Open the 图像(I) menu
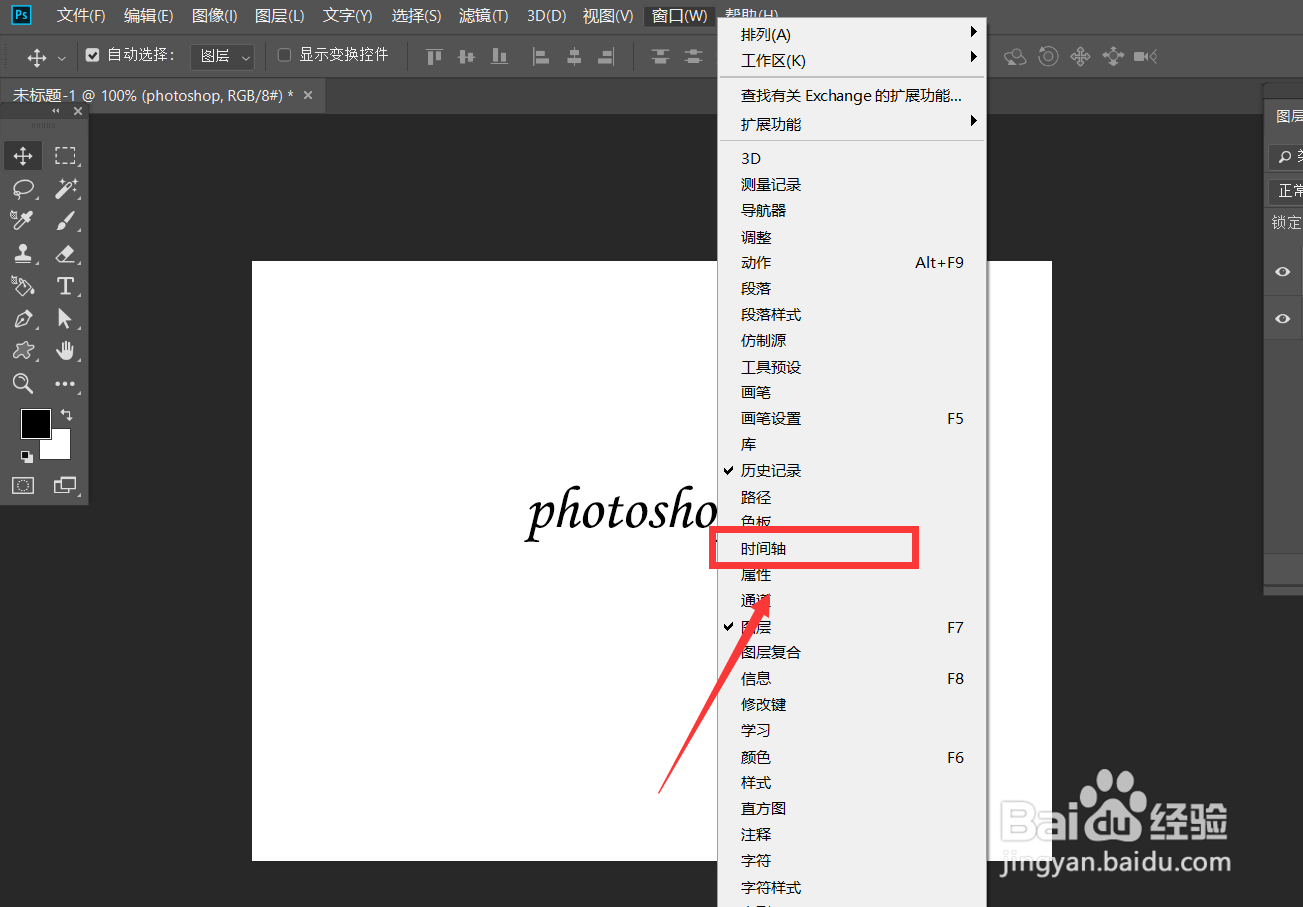The width and height of the screenshot is (1303, 907). click(x=214, y=16)
